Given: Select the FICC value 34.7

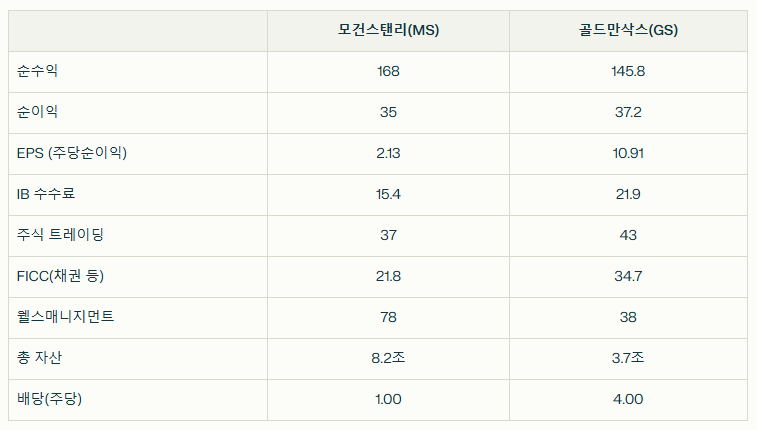Looking at the screenshot, I should pyautogui.click(x=628, y=276).
